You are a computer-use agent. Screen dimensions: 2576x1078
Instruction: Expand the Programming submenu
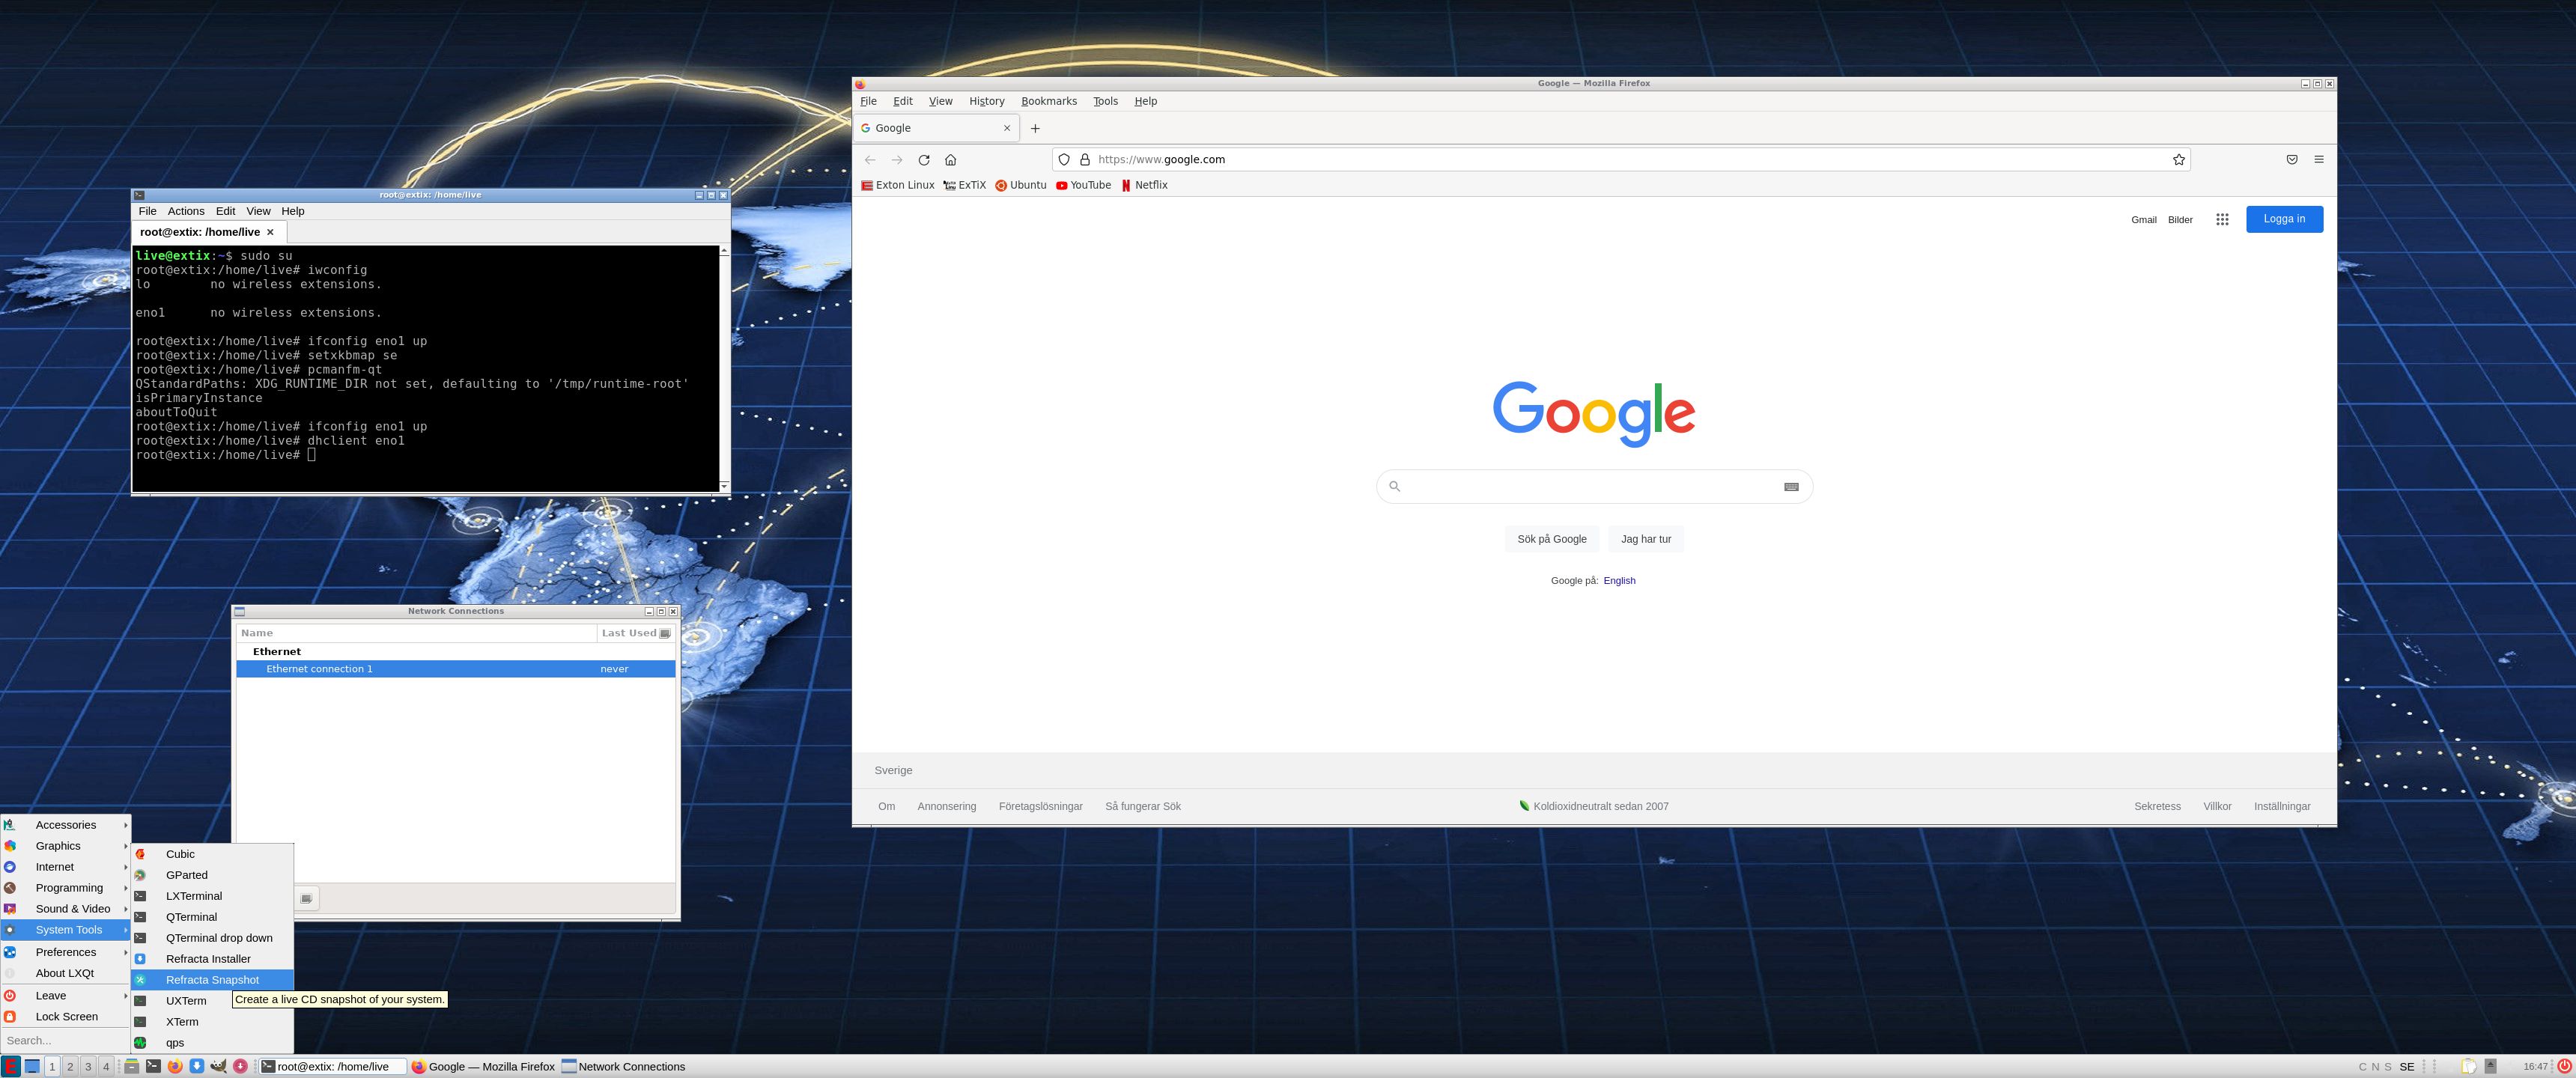pyautogui.click(x=66, y=888)
